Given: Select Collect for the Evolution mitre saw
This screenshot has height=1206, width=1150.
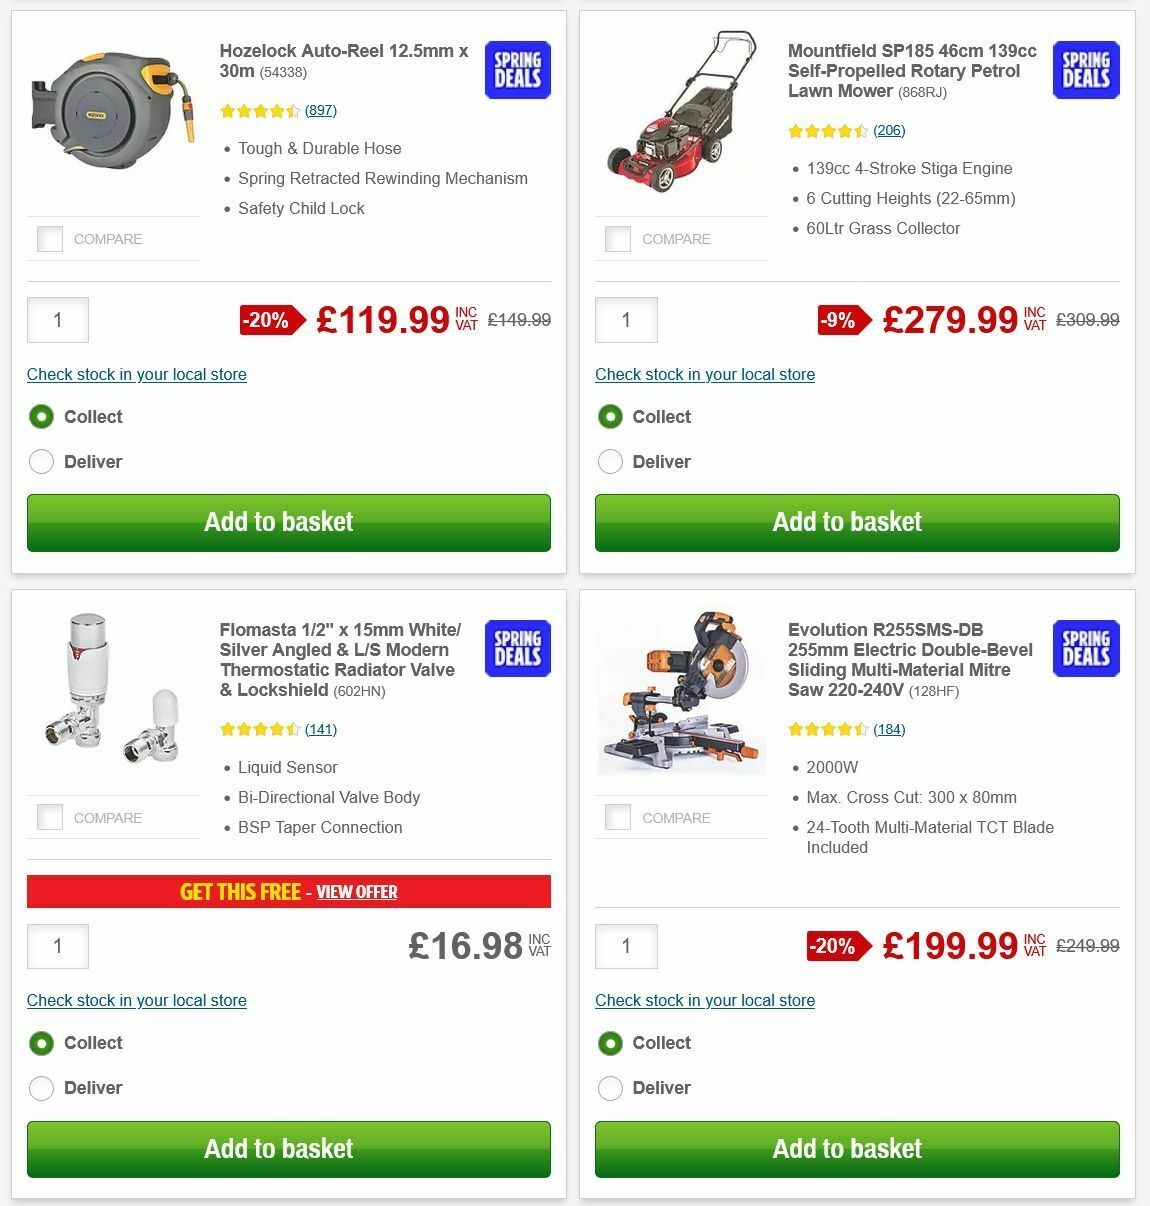Looking at the screenshot, I should [610, 1043].
